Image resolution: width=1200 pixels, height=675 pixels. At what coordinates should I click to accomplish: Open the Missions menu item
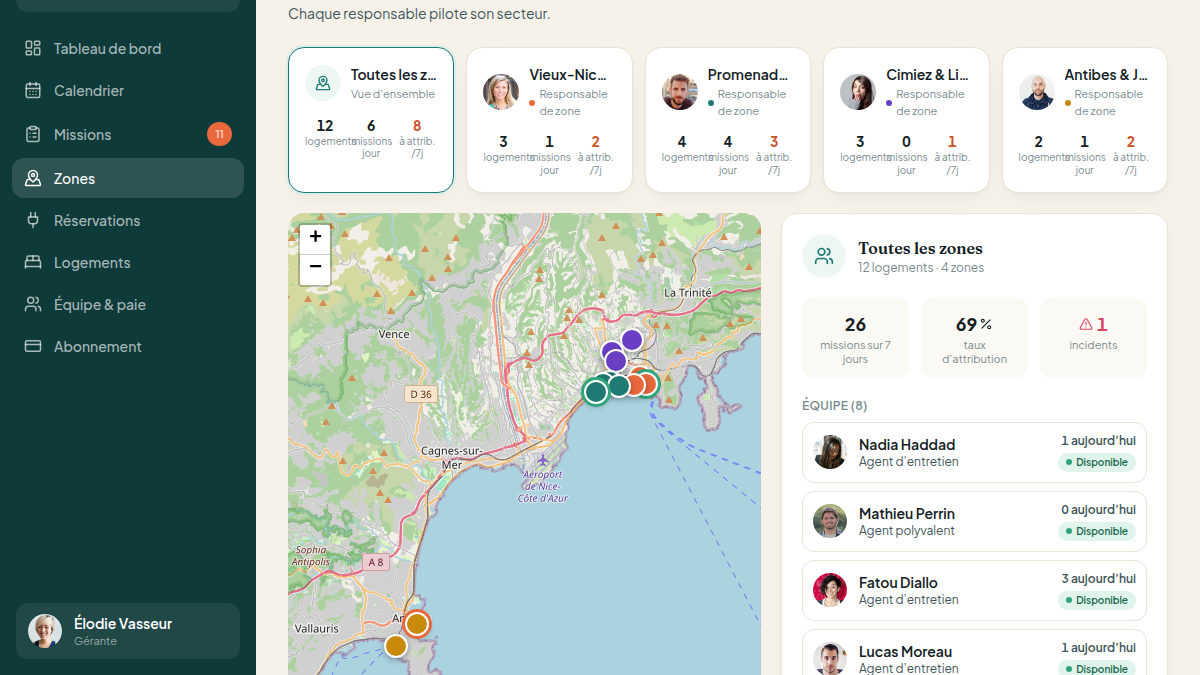tap(128, 135)
